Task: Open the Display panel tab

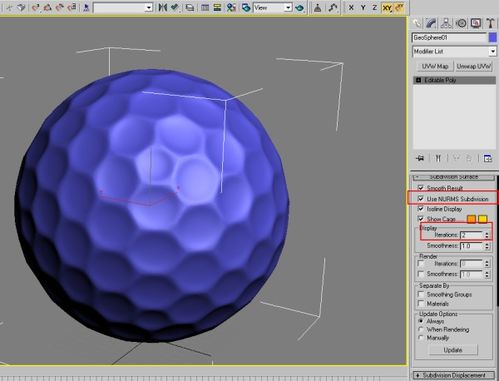Action: click(x=476, y=23)
